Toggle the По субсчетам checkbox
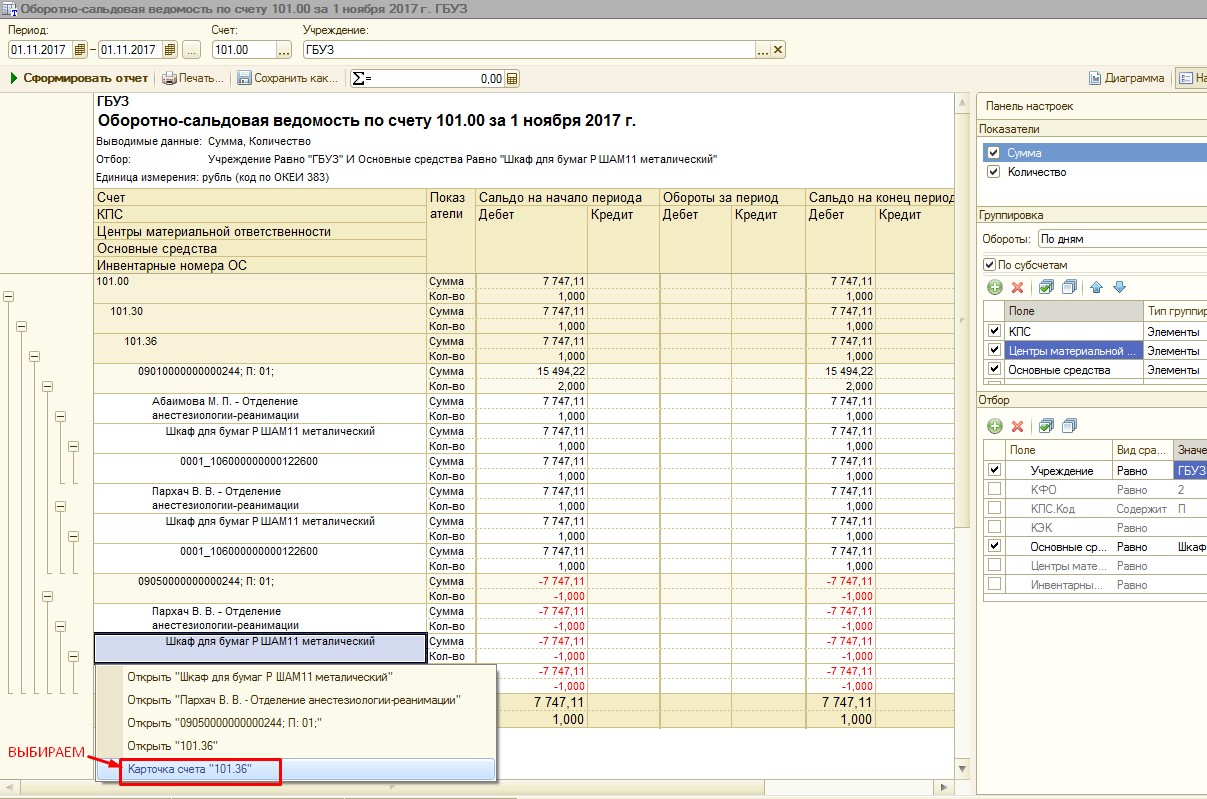Screen dimensions: 1207x799 tap(991, 265)
